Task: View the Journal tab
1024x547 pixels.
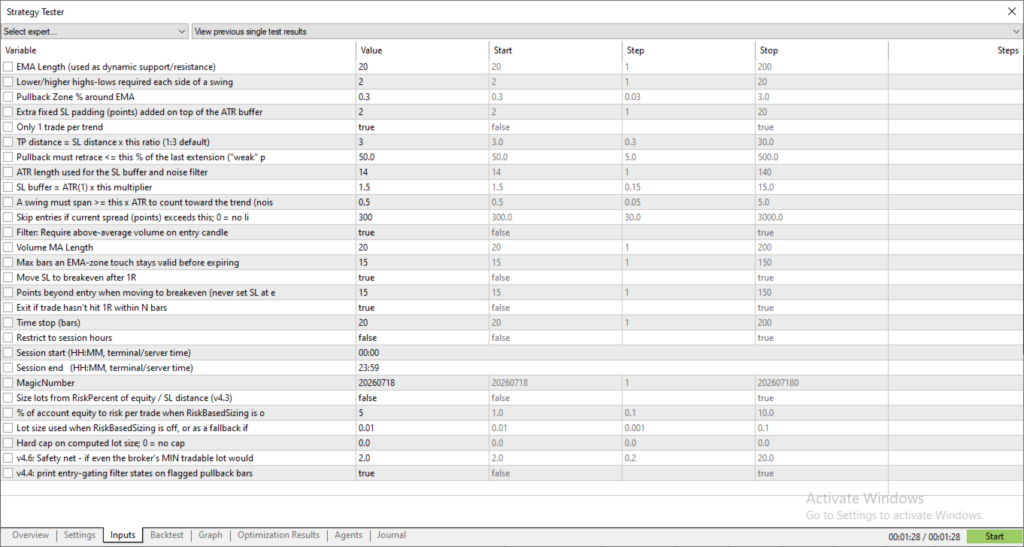Action: click(391, 535)
